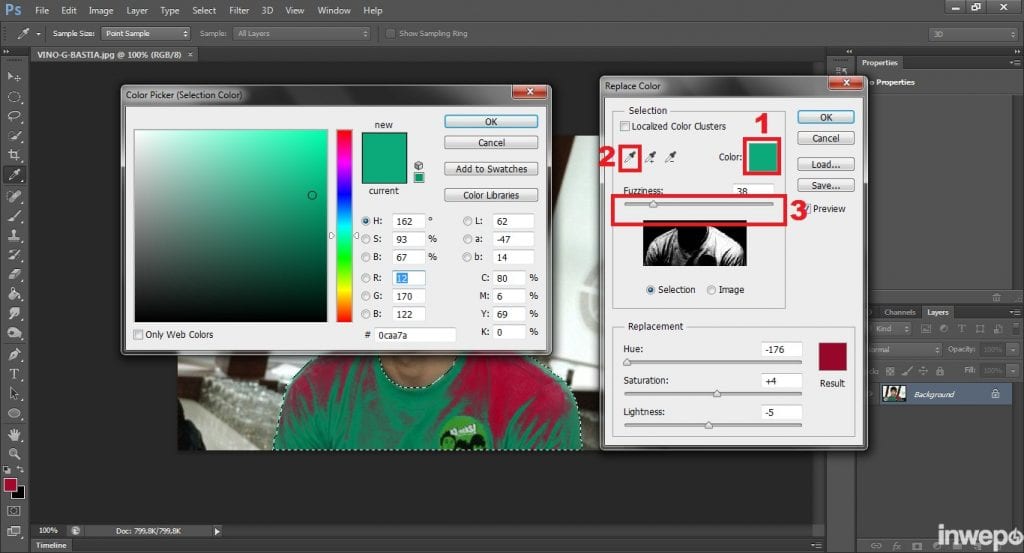The height and width of the screenshot is (553, 1024).
Task: Open the 3D workspace dropdown
Action: (975, 33)
